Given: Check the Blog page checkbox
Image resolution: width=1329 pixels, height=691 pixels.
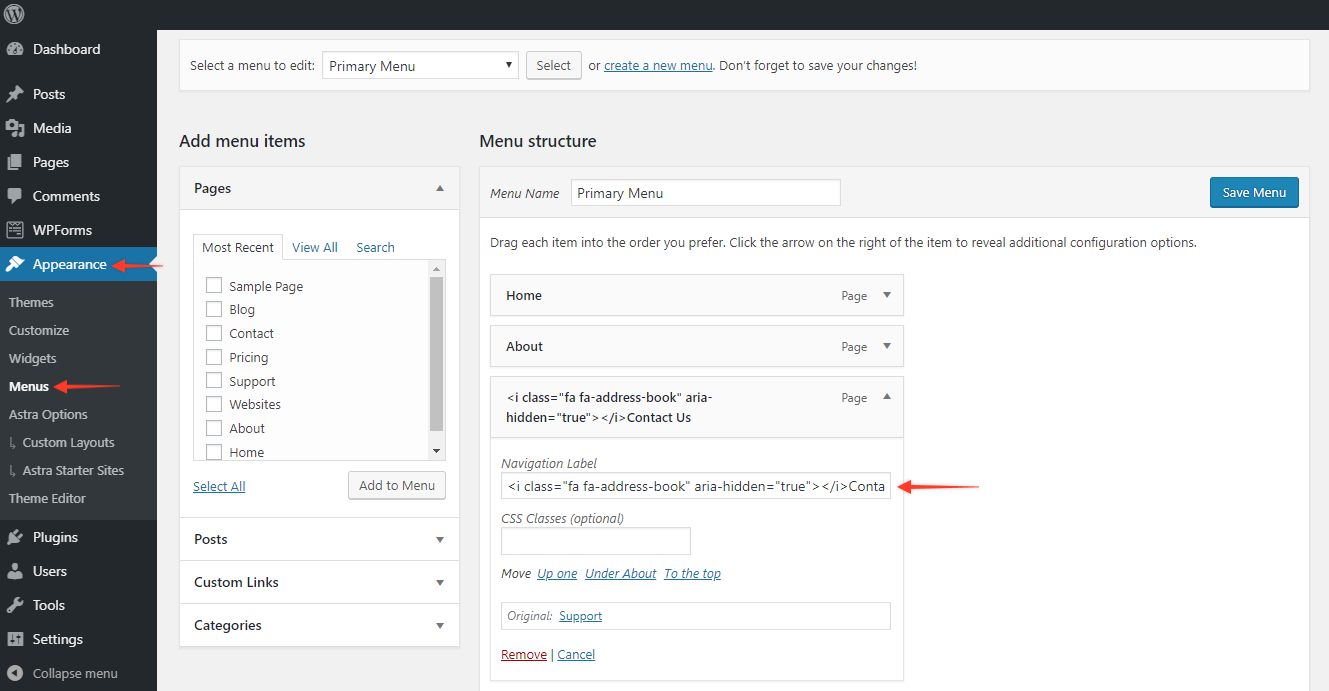Looking at the screenshot, I should click(214, 309).
